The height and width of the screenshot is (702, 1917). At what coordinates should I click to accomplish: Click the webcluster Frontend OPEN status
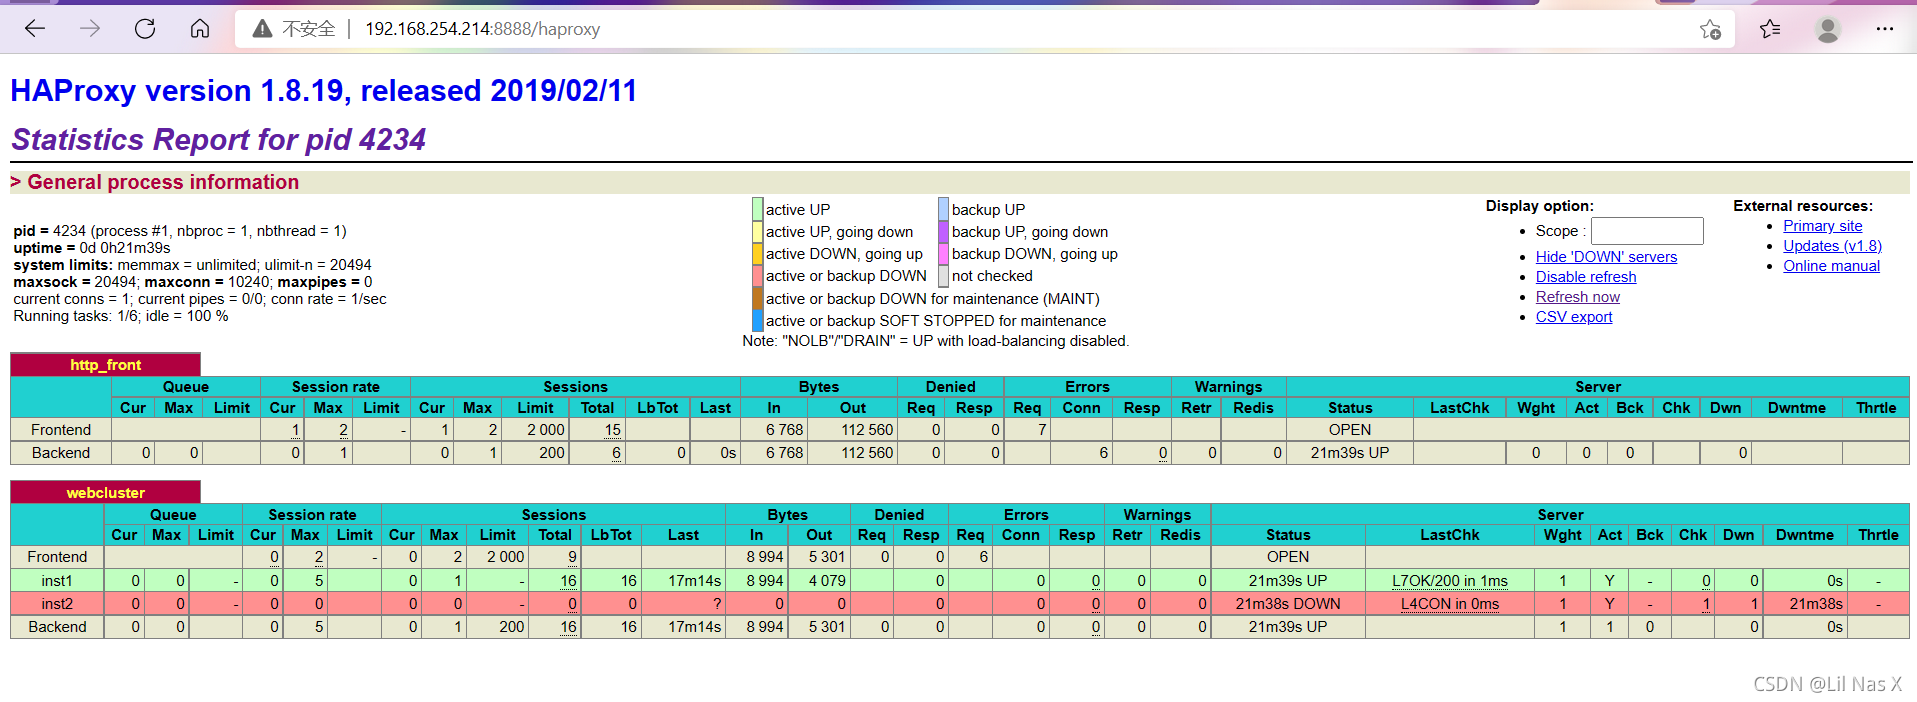(1288, 557)
